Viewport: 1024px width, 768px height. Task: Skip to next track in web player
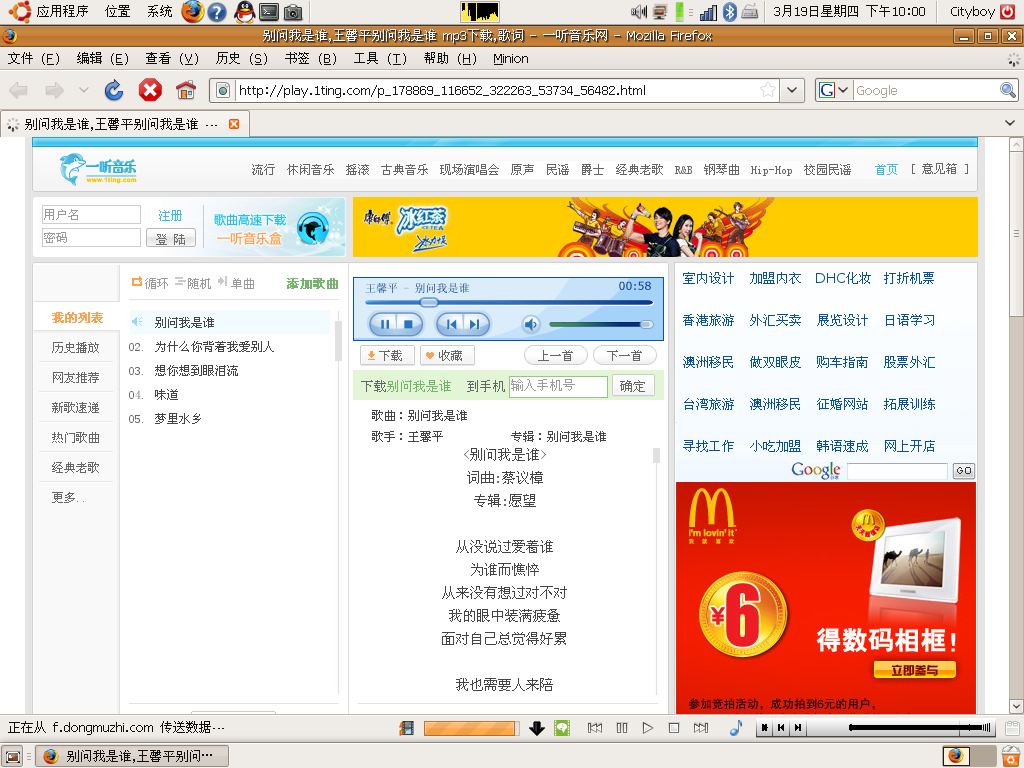tap(475, 324)
